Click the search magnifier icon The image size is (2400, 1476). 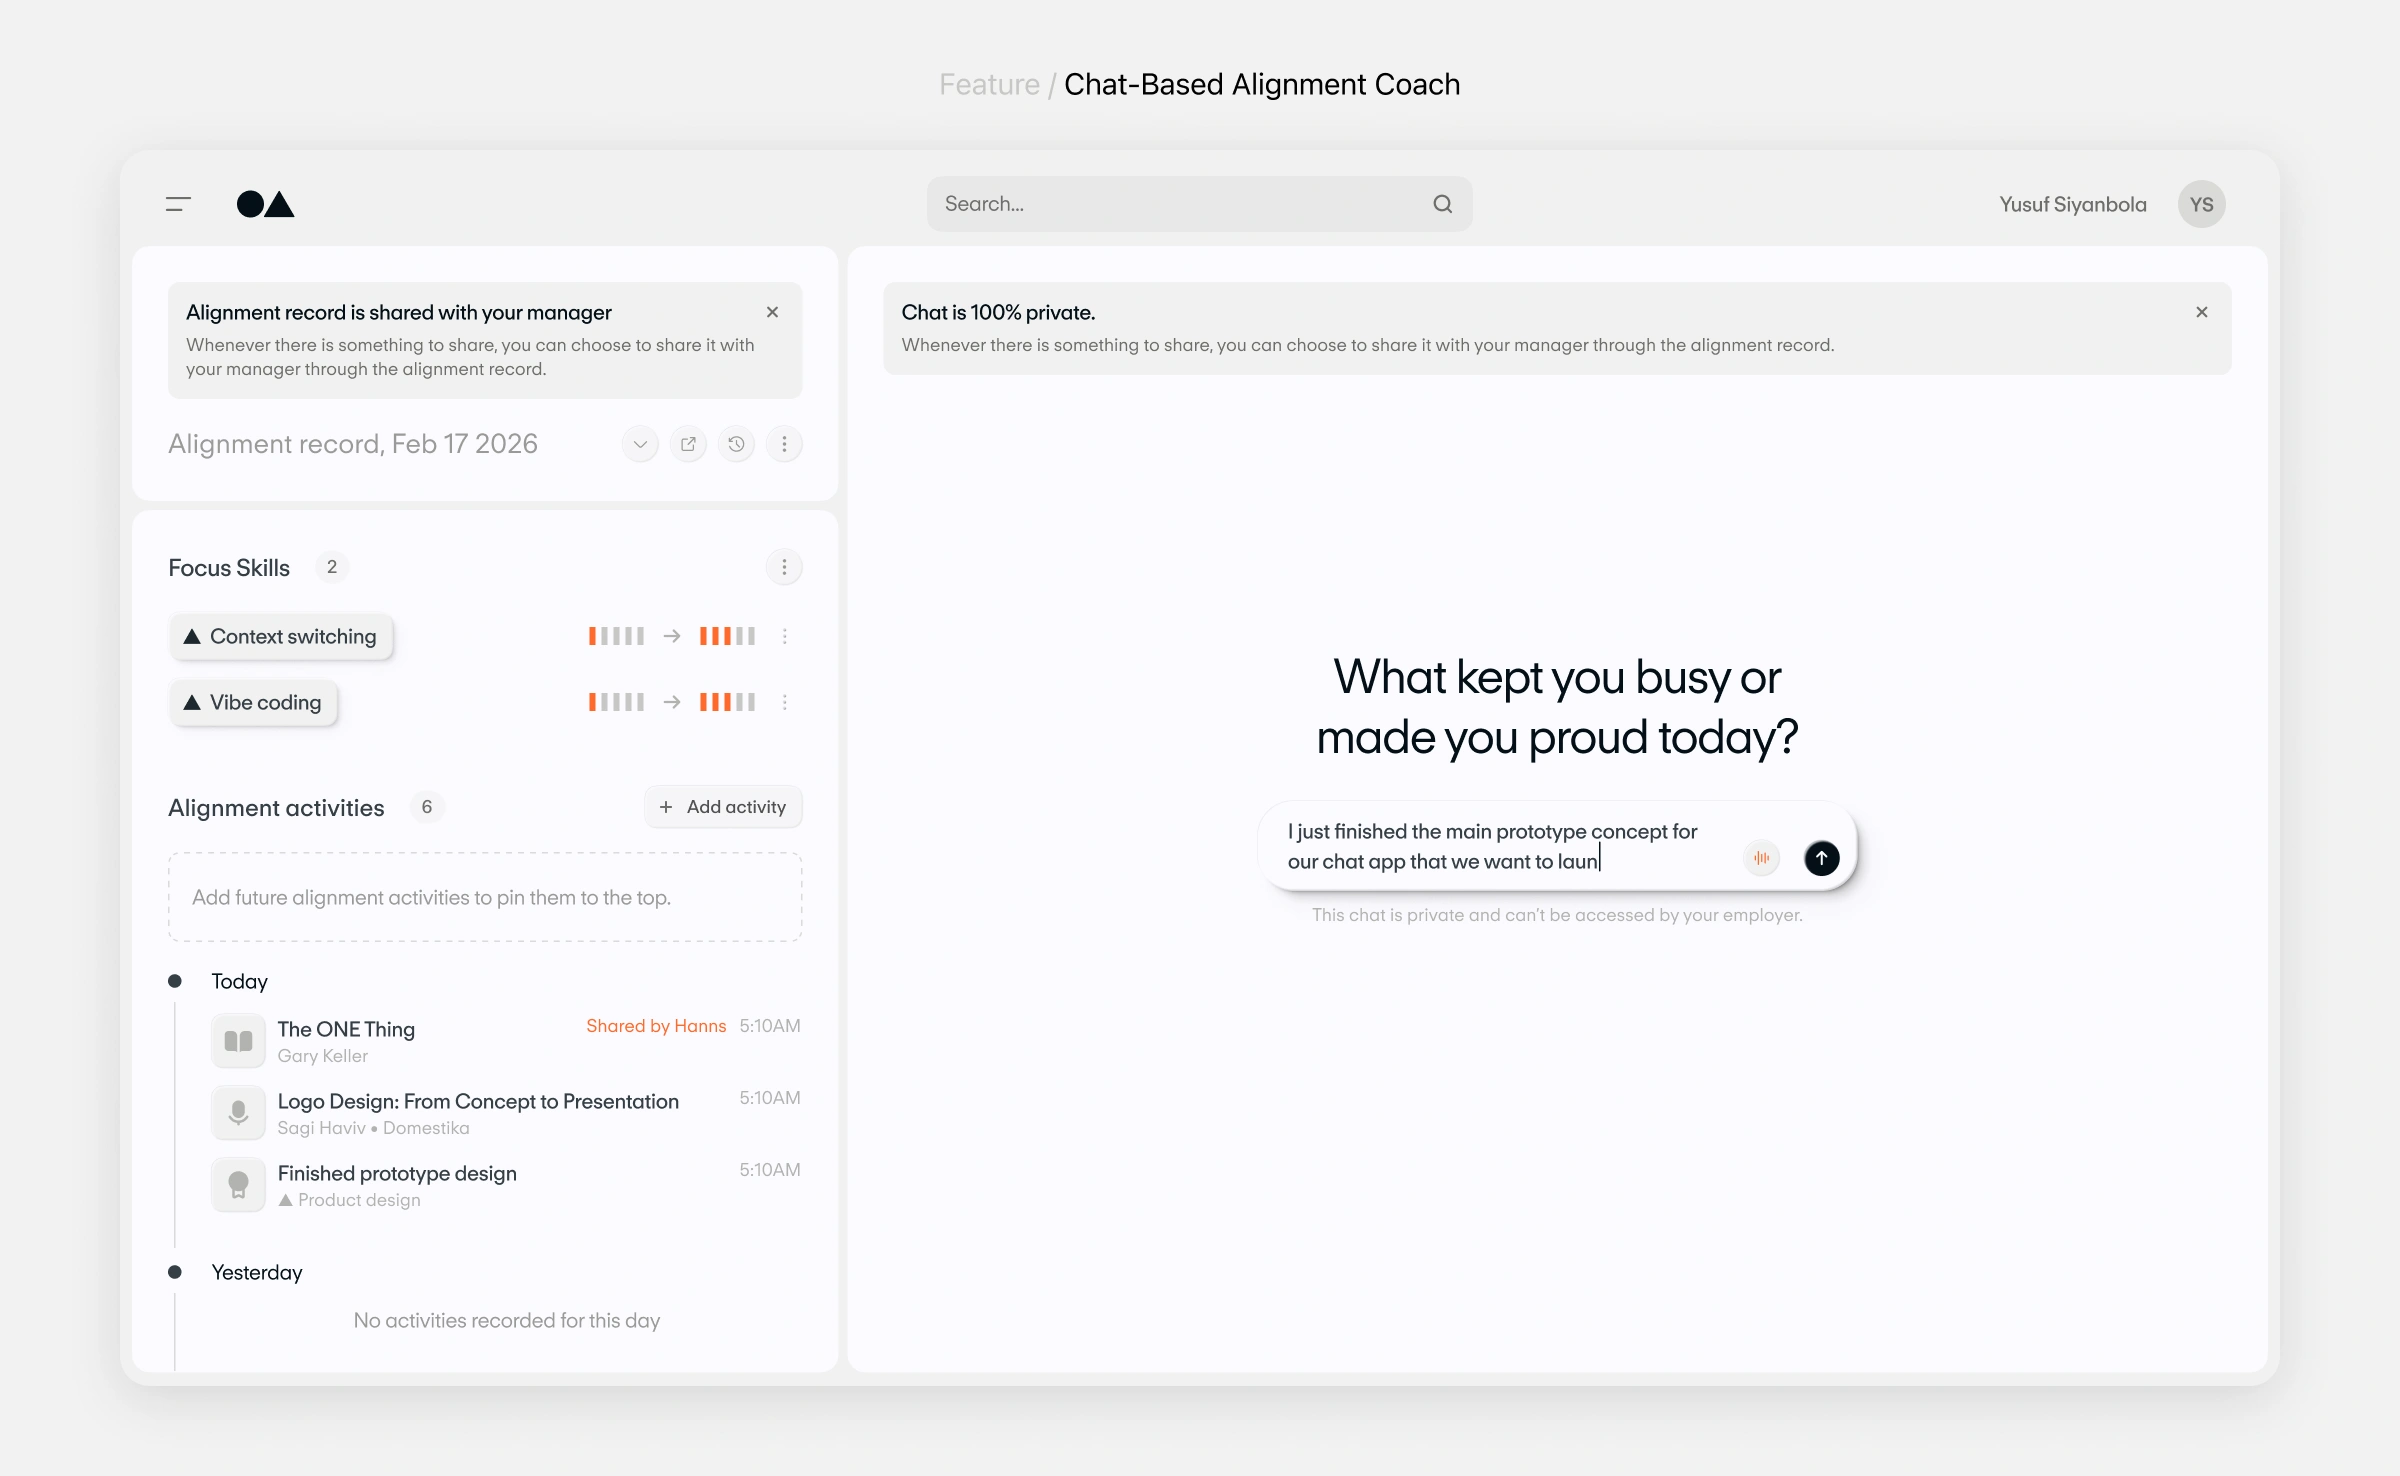click(x=1442, y=204)
